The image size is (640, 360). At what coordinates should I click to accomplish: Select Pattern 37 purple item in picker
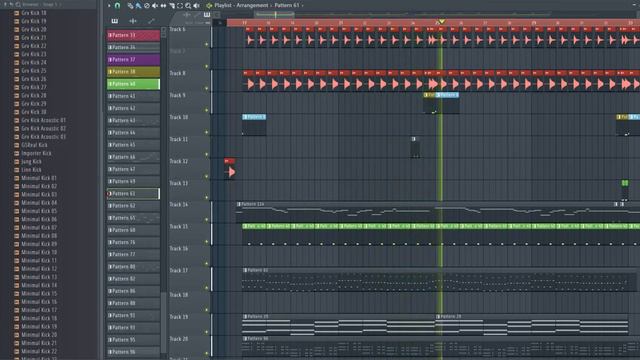133,60
